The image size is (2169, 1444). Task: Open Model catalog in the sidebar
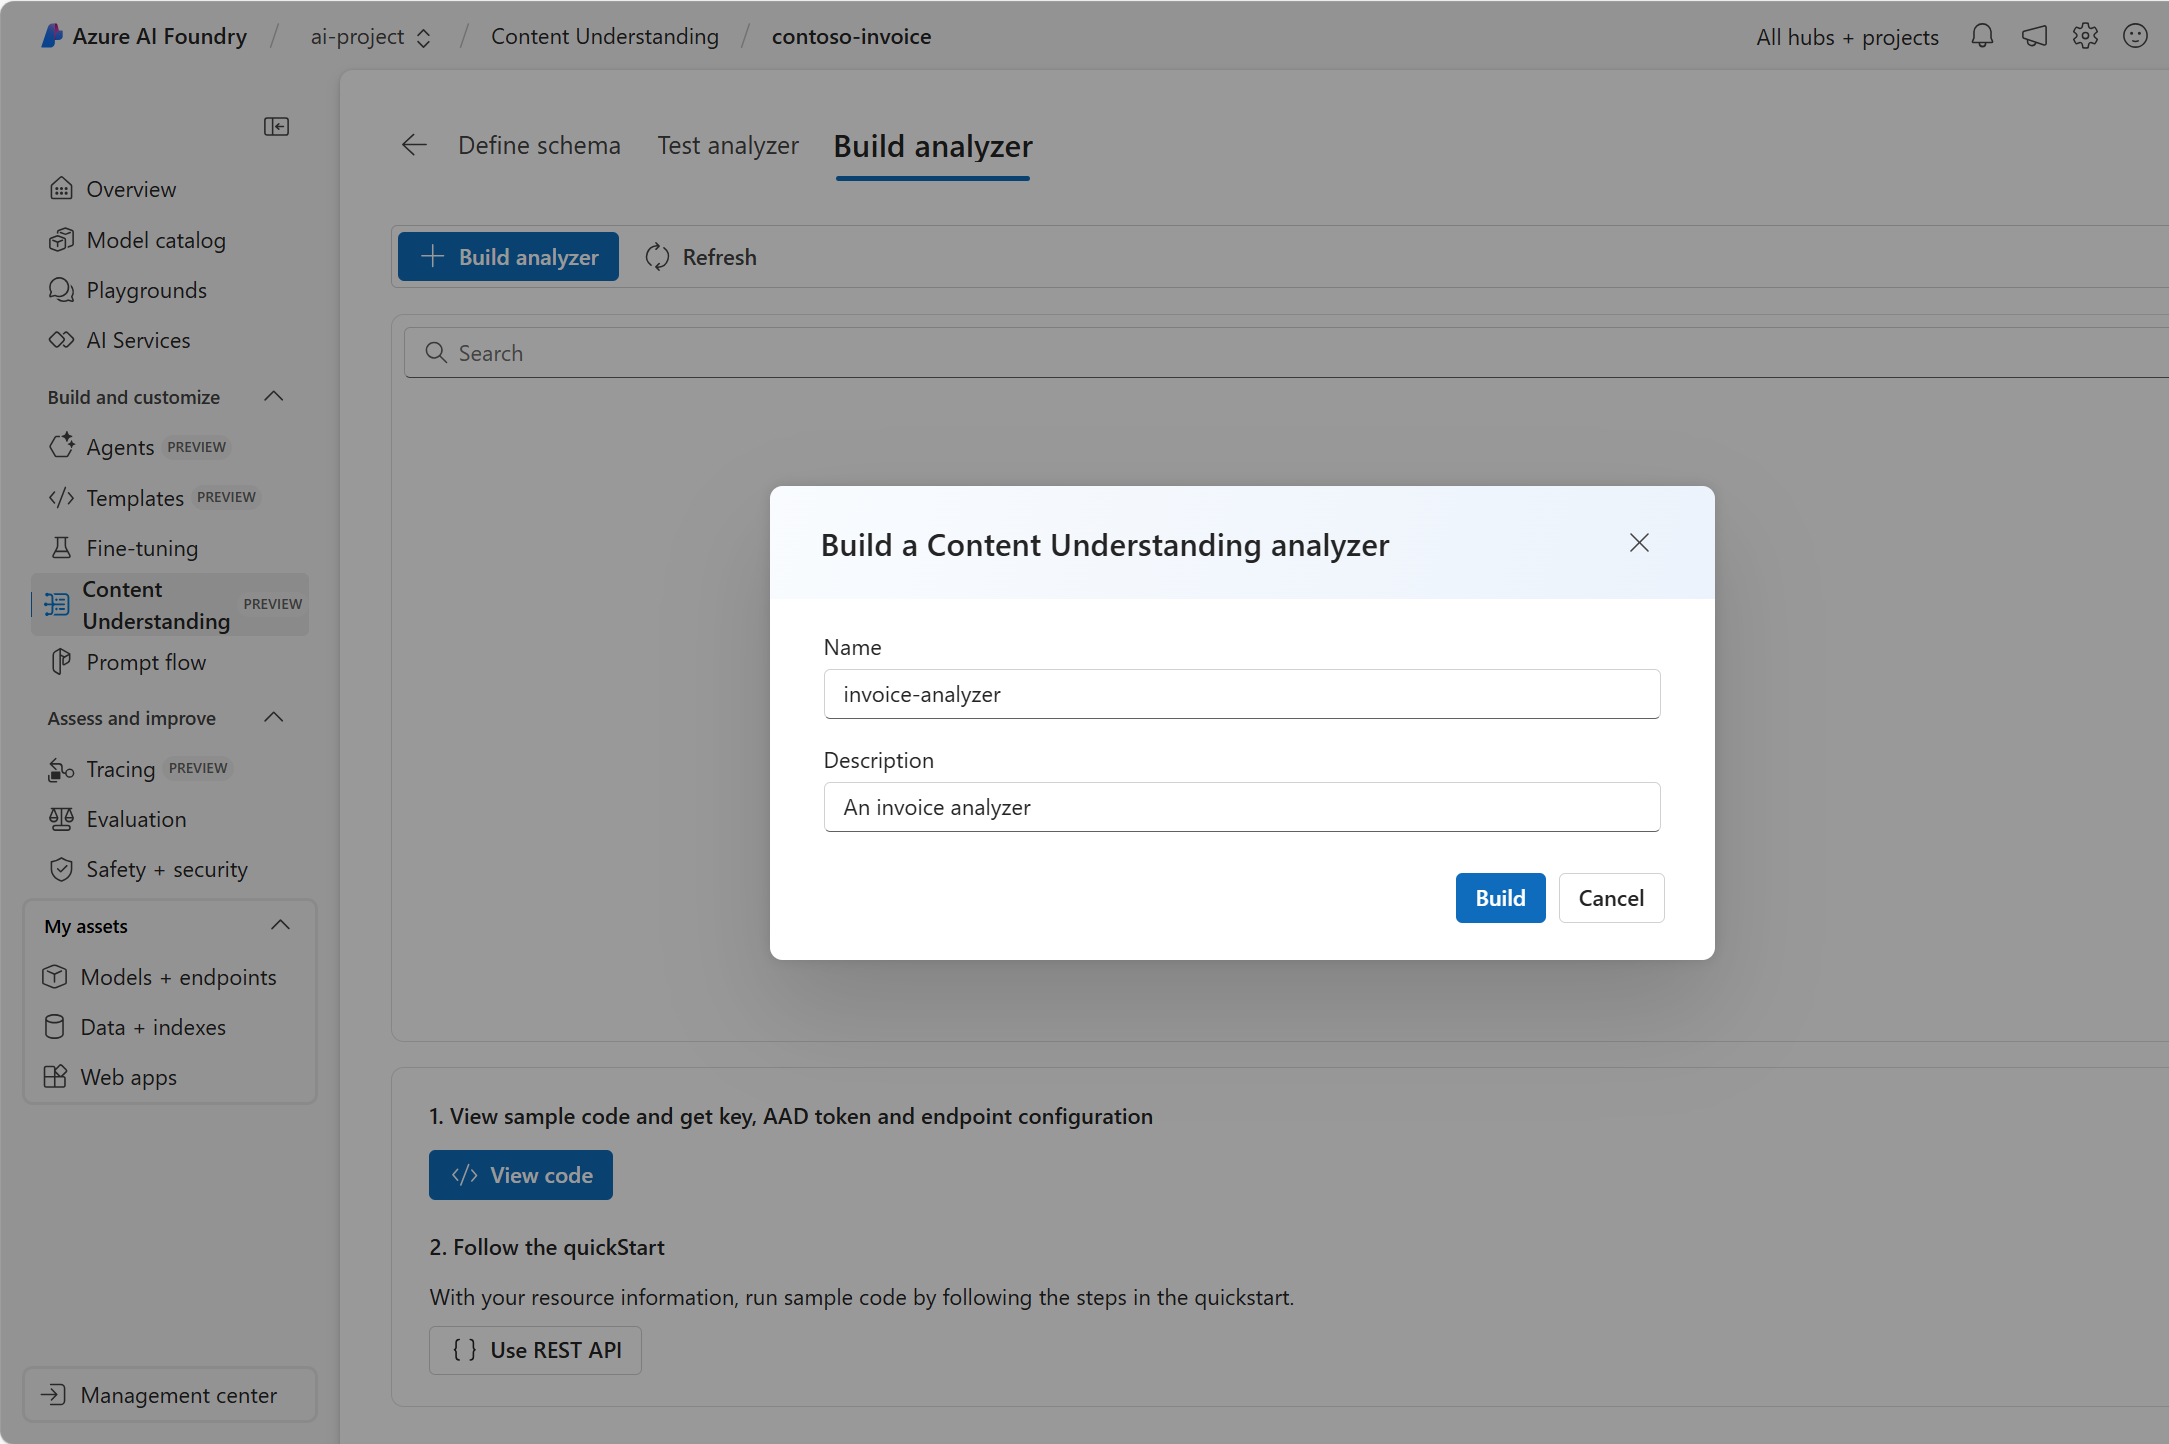coord(156,240)
